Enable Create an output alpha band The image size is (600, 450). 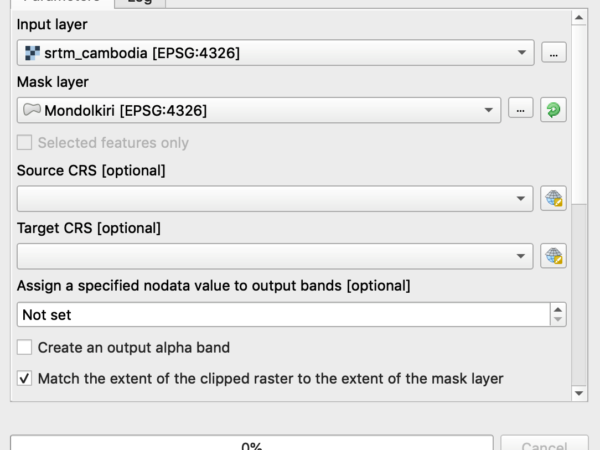(24, 347)
